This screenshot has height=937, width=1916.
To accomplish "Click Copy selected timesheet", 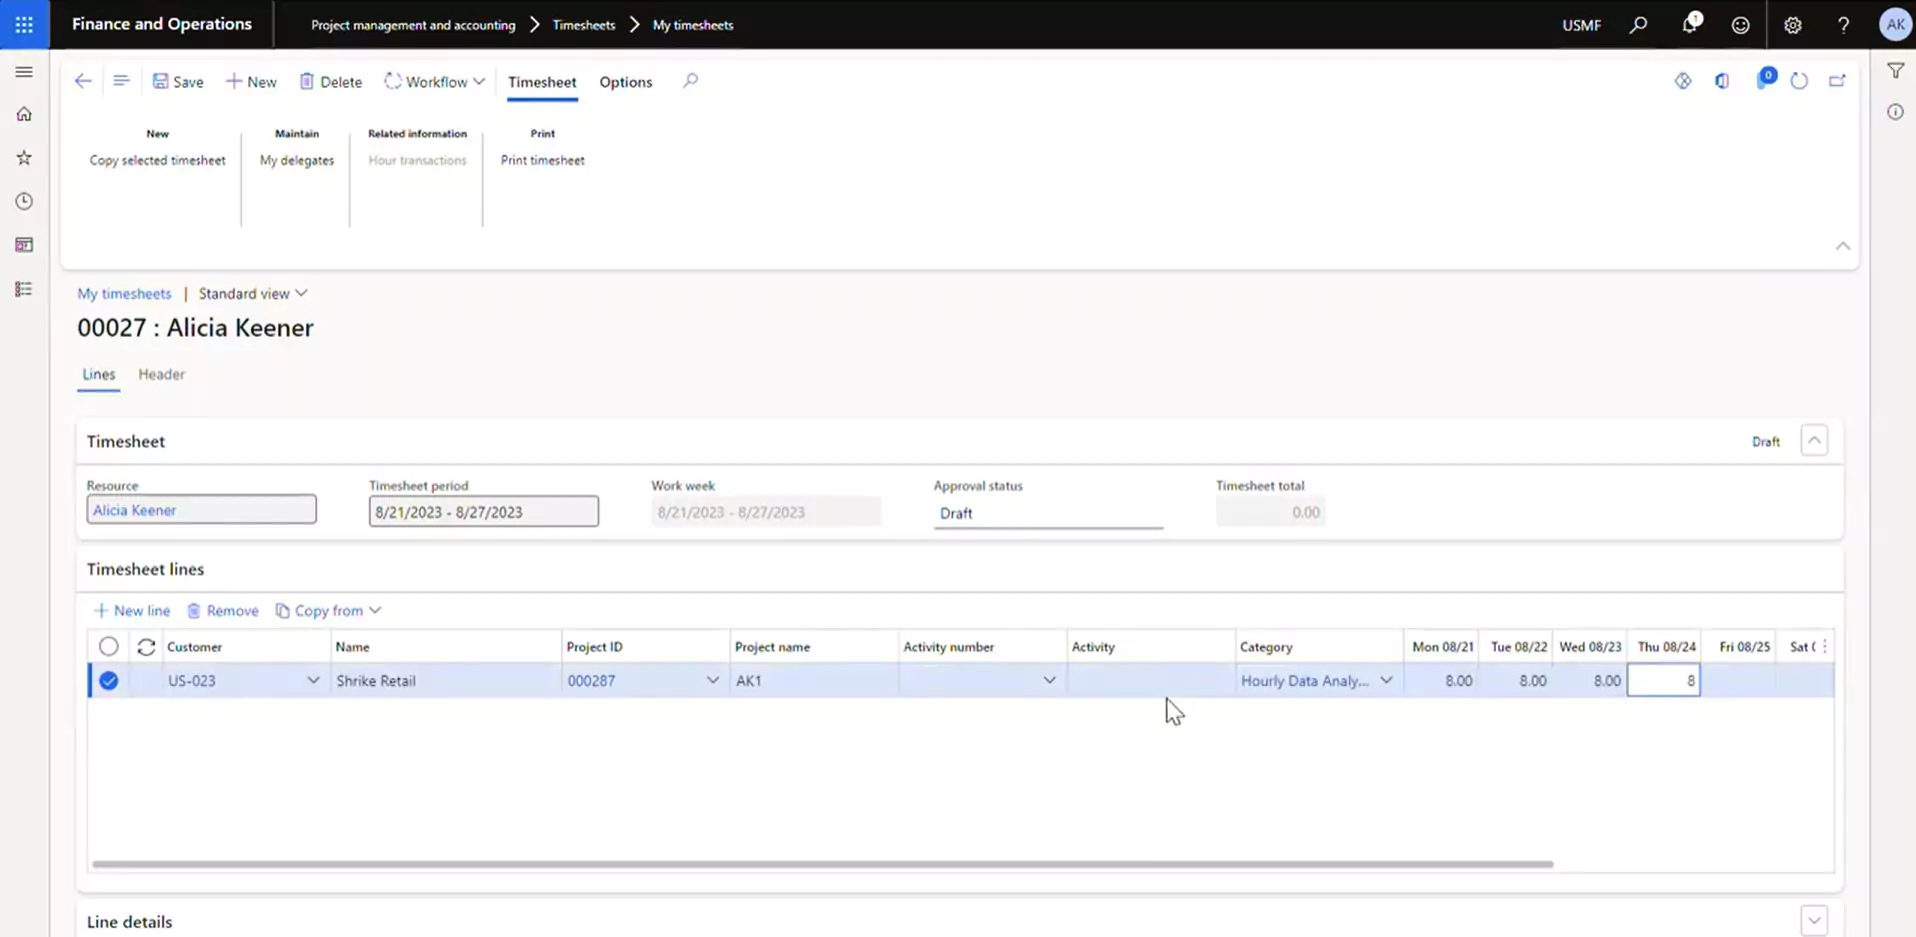I will point(157,160).
